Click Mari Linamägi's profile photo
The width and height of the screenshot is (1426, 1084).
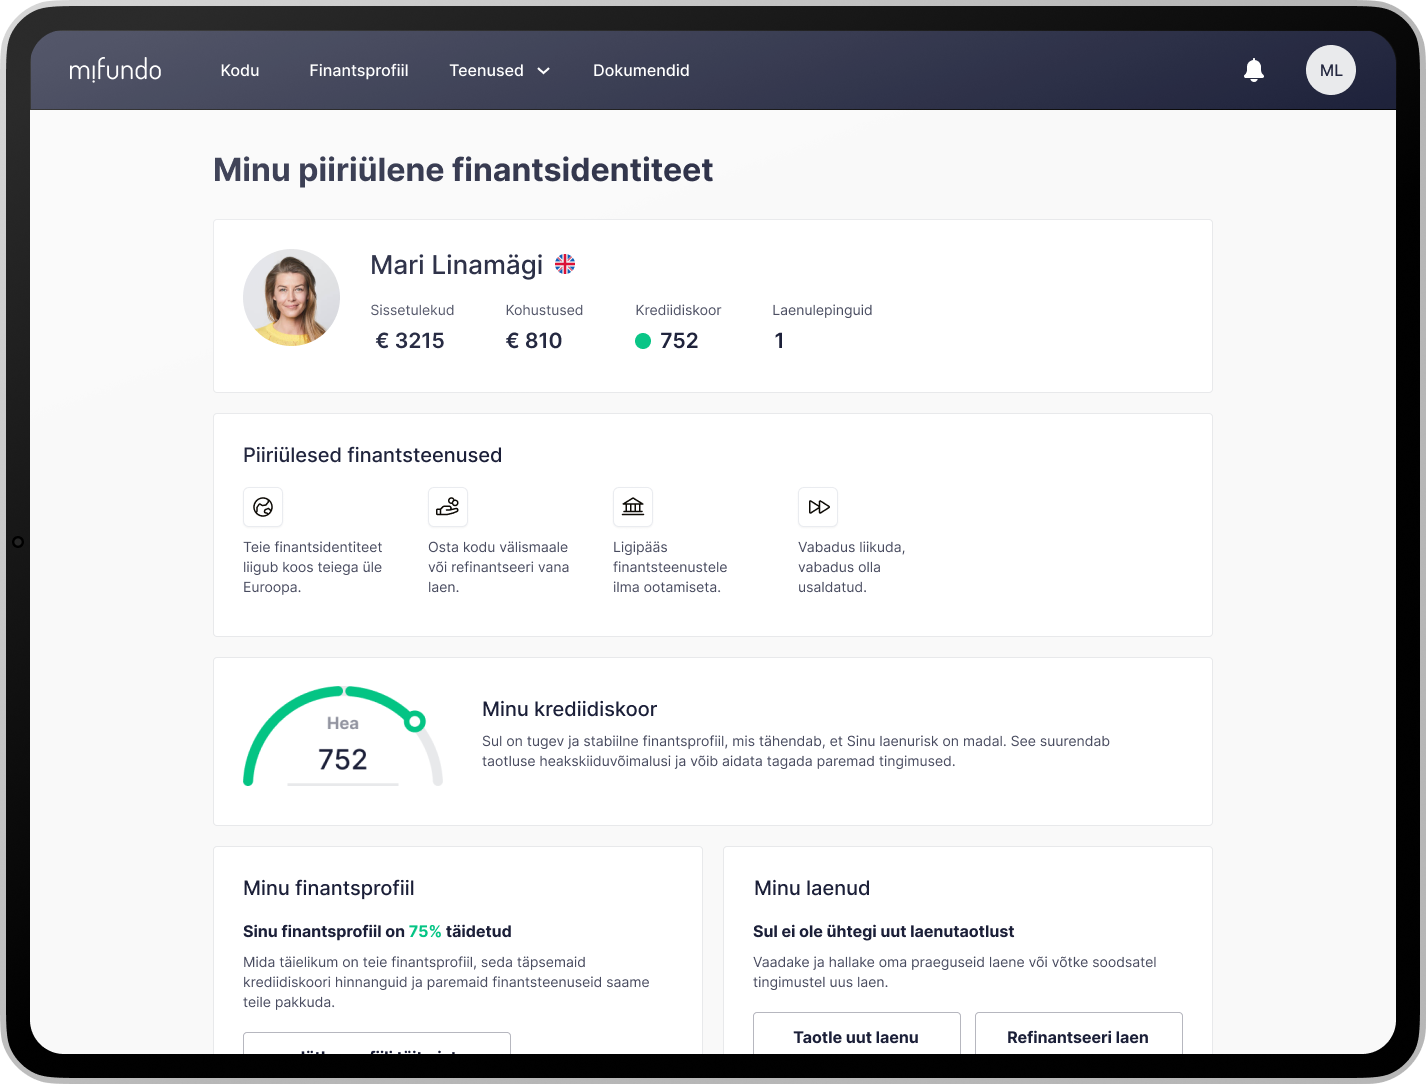coord(291,298)
